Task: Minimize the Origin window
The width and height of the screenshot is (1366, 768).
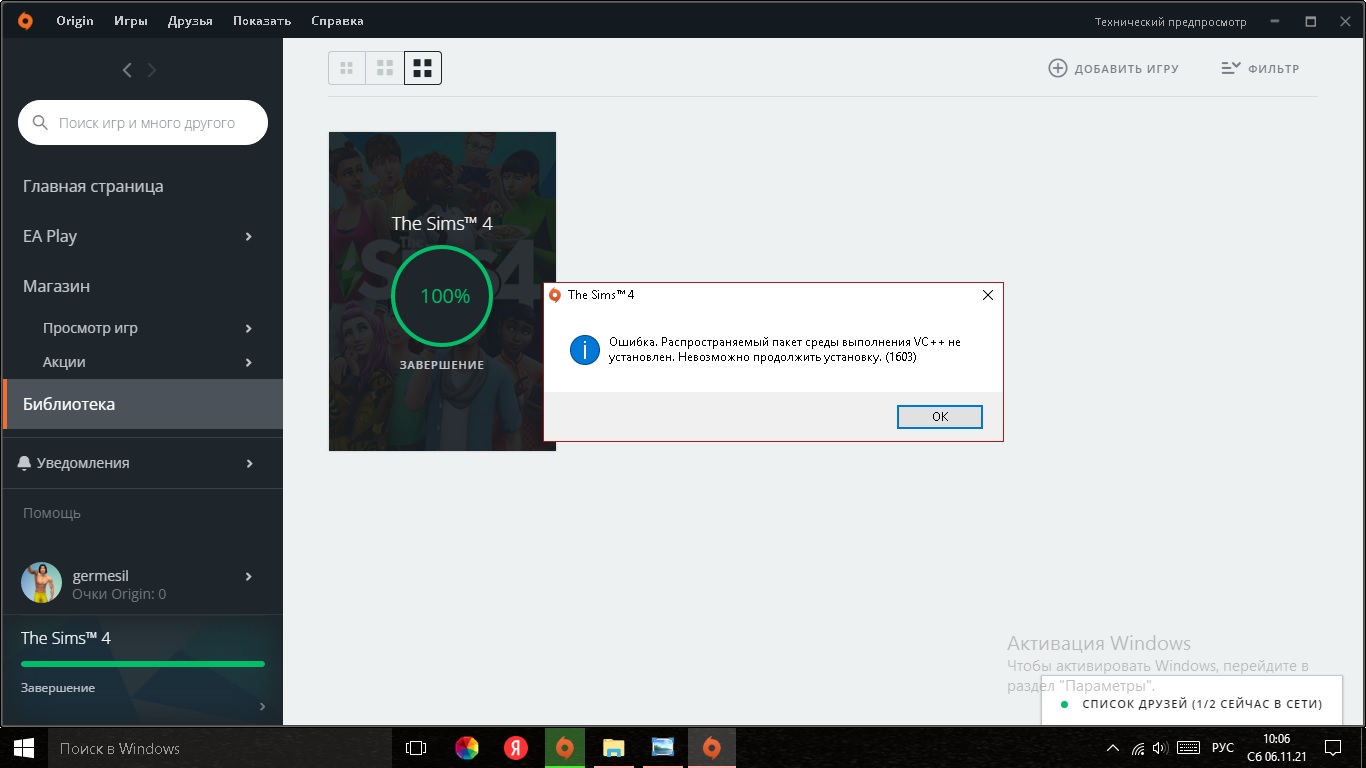Action: click(x=1274, y=21)
